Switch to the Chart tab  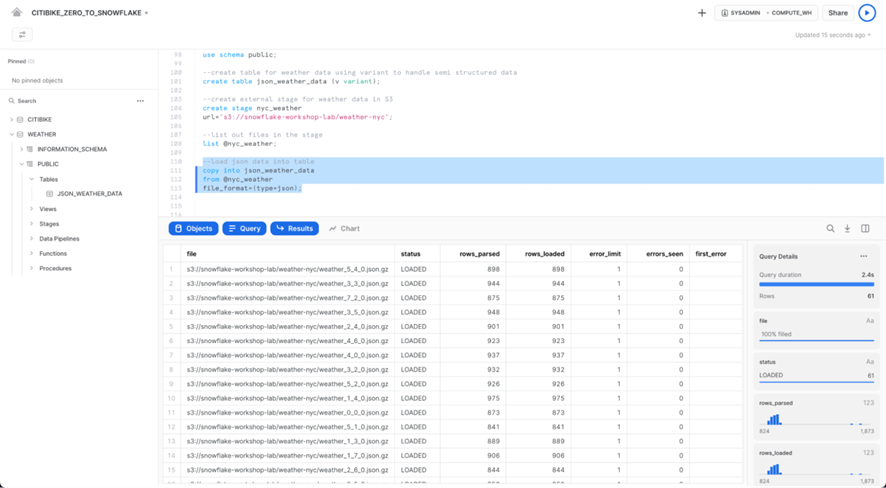point(344,229)
